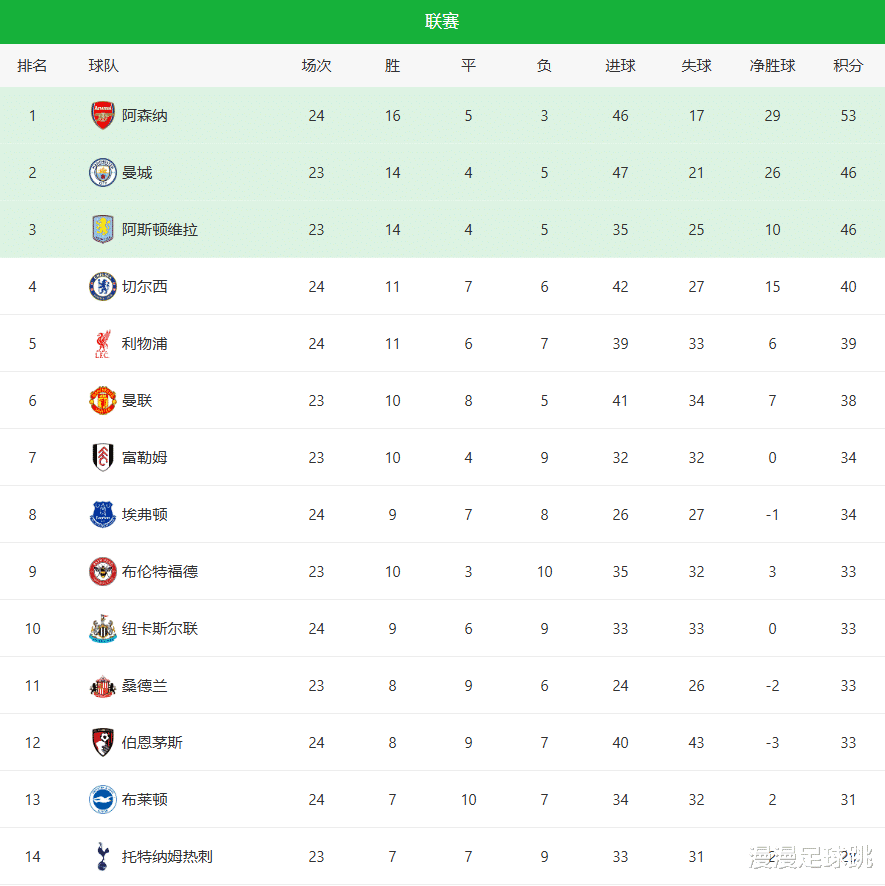
Task: Click the Bournemouth club crest icon
Action: point(103,743)
